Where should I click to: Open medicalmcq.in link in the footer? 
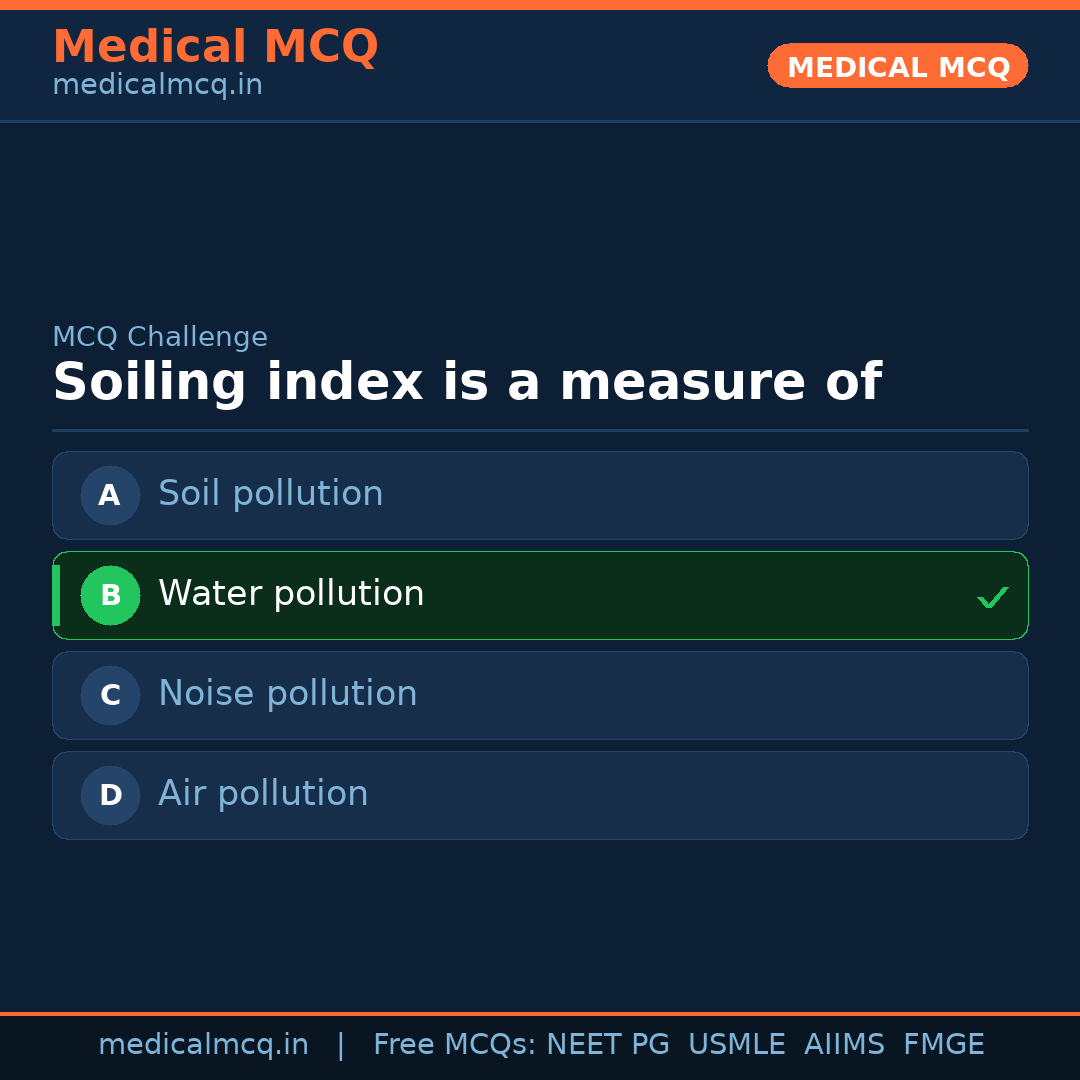click(x=203, y=1045)
